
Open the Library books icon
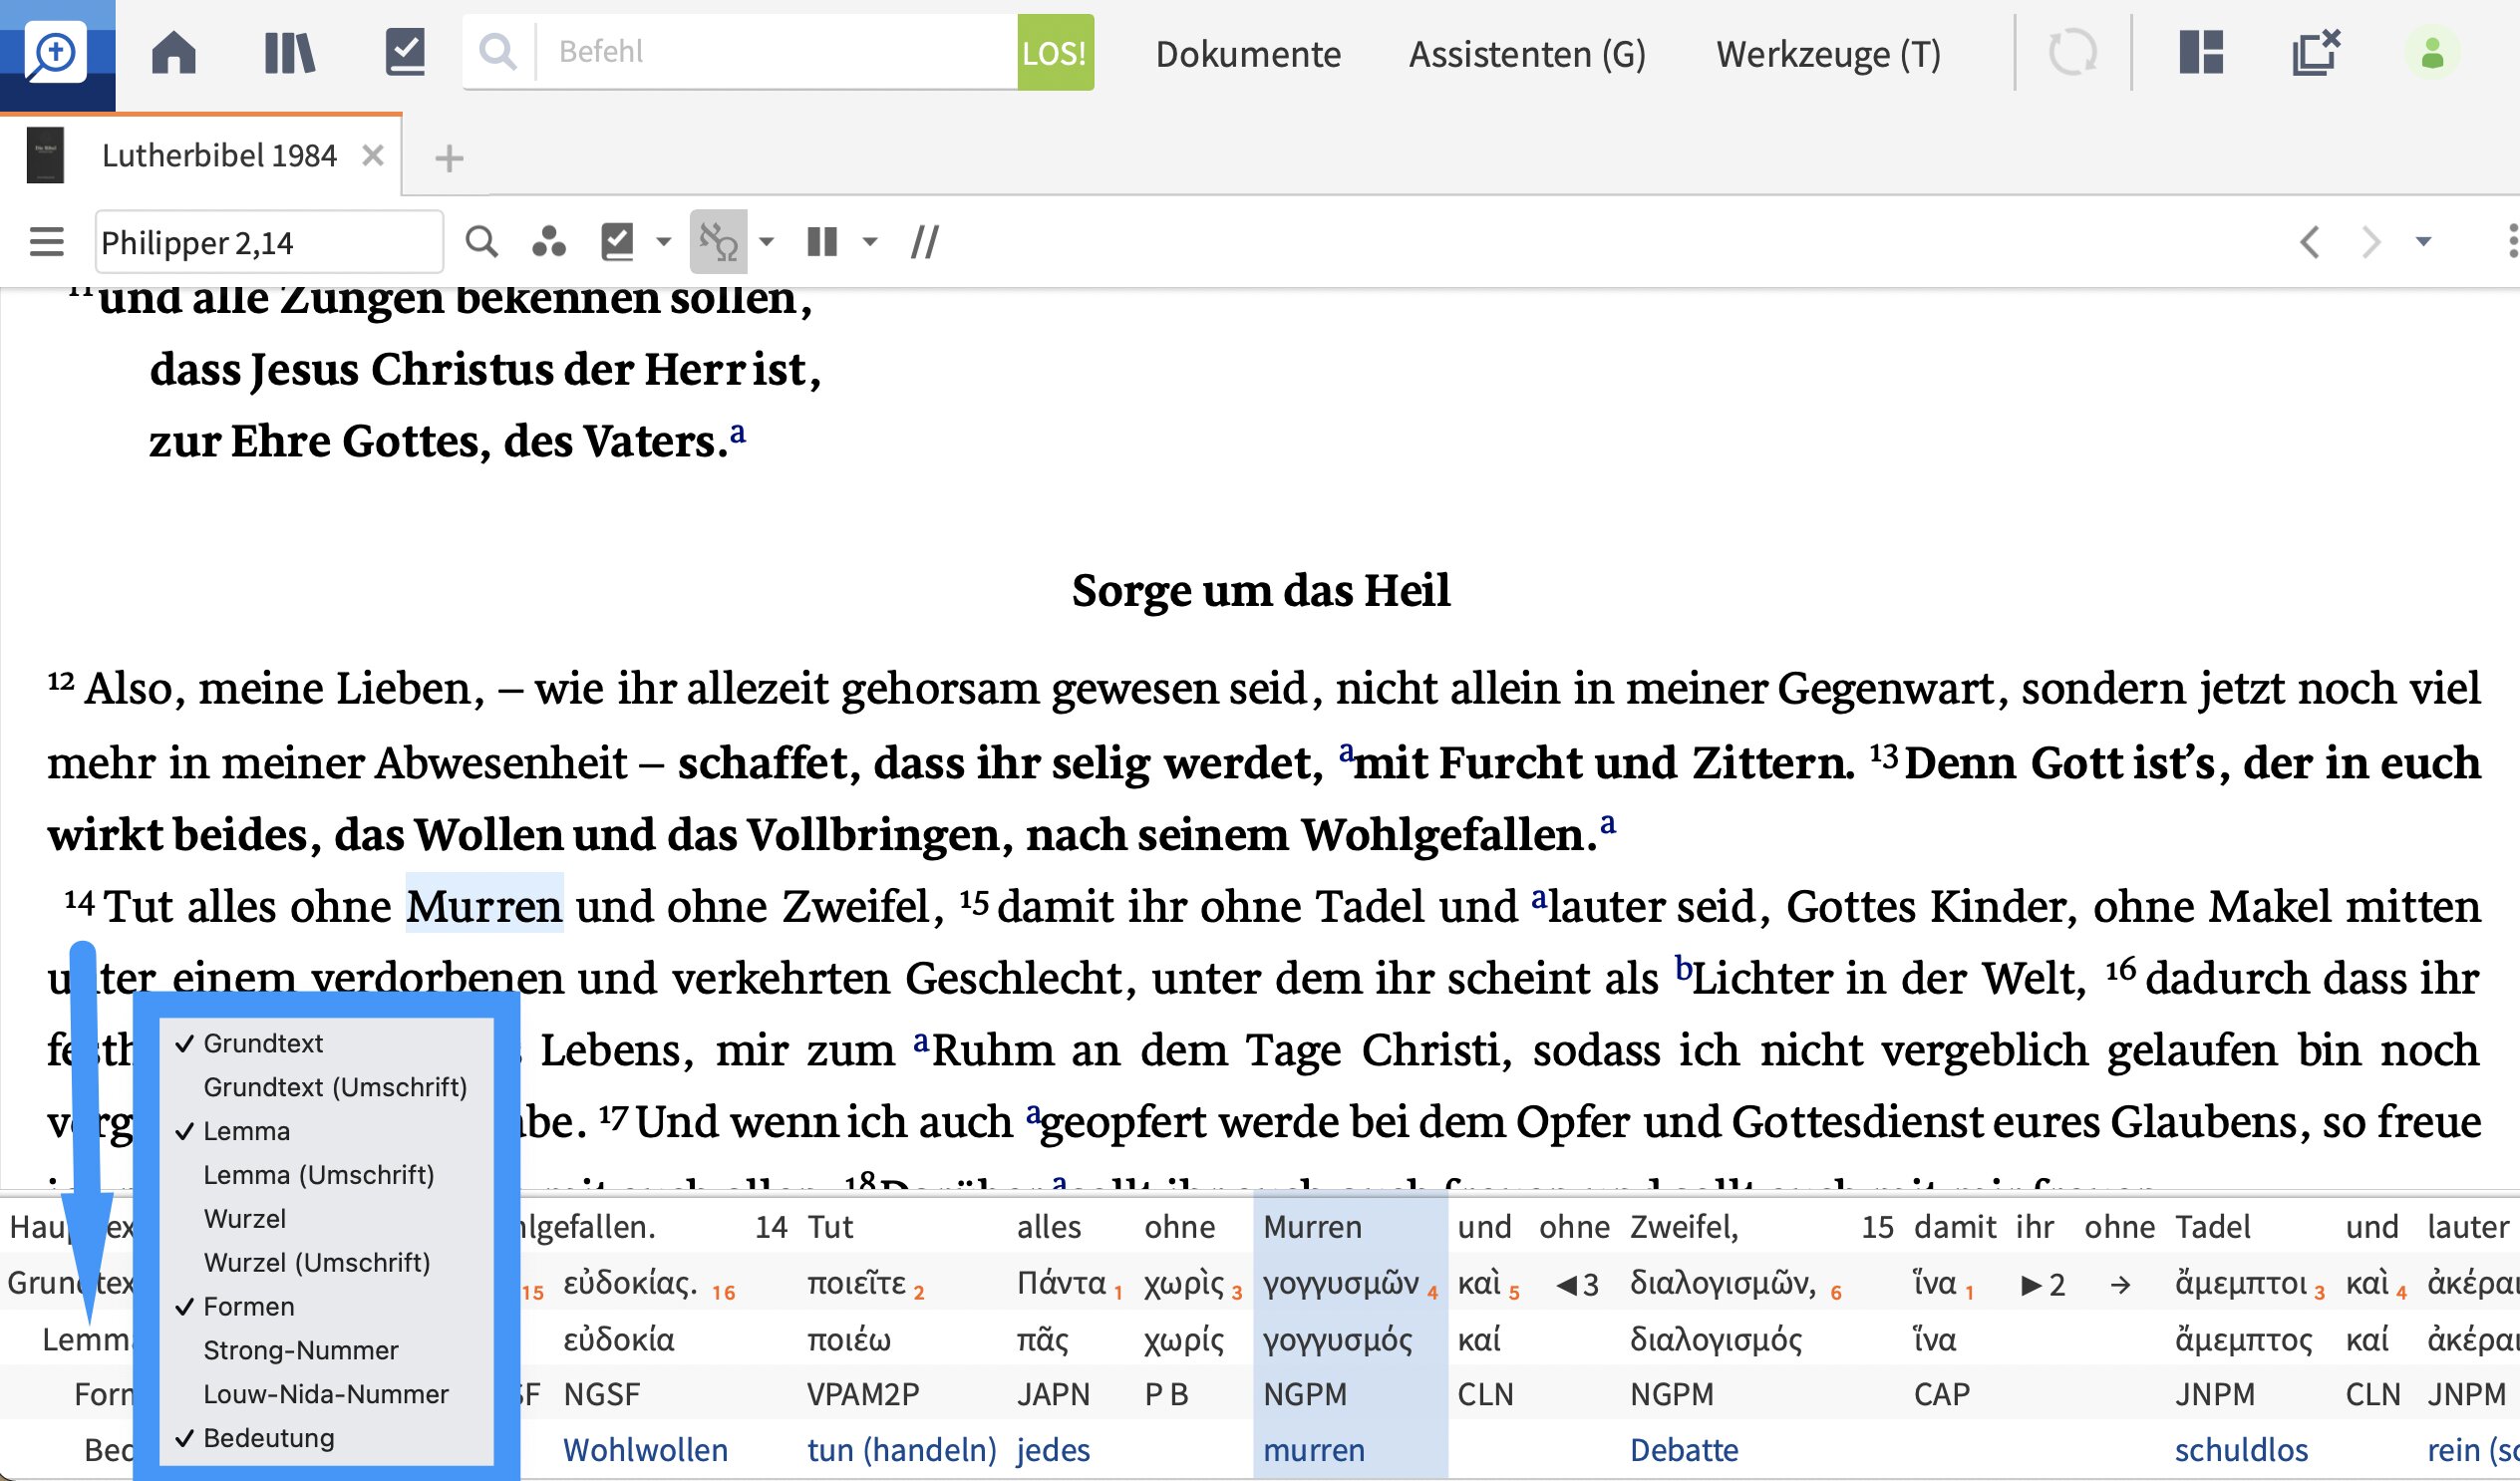(290, 53)
